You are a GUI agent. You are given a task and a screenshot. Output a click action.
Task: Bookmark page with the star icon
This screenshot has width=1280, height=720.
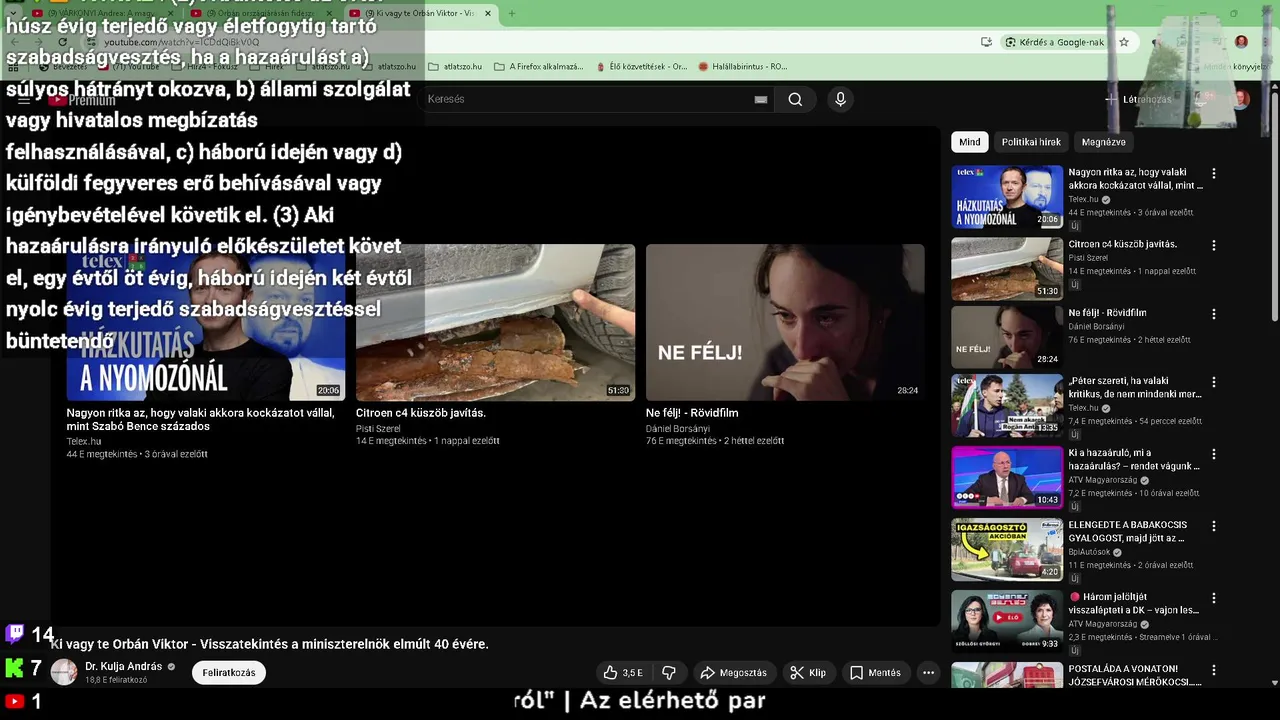[x=1124, y=42]
